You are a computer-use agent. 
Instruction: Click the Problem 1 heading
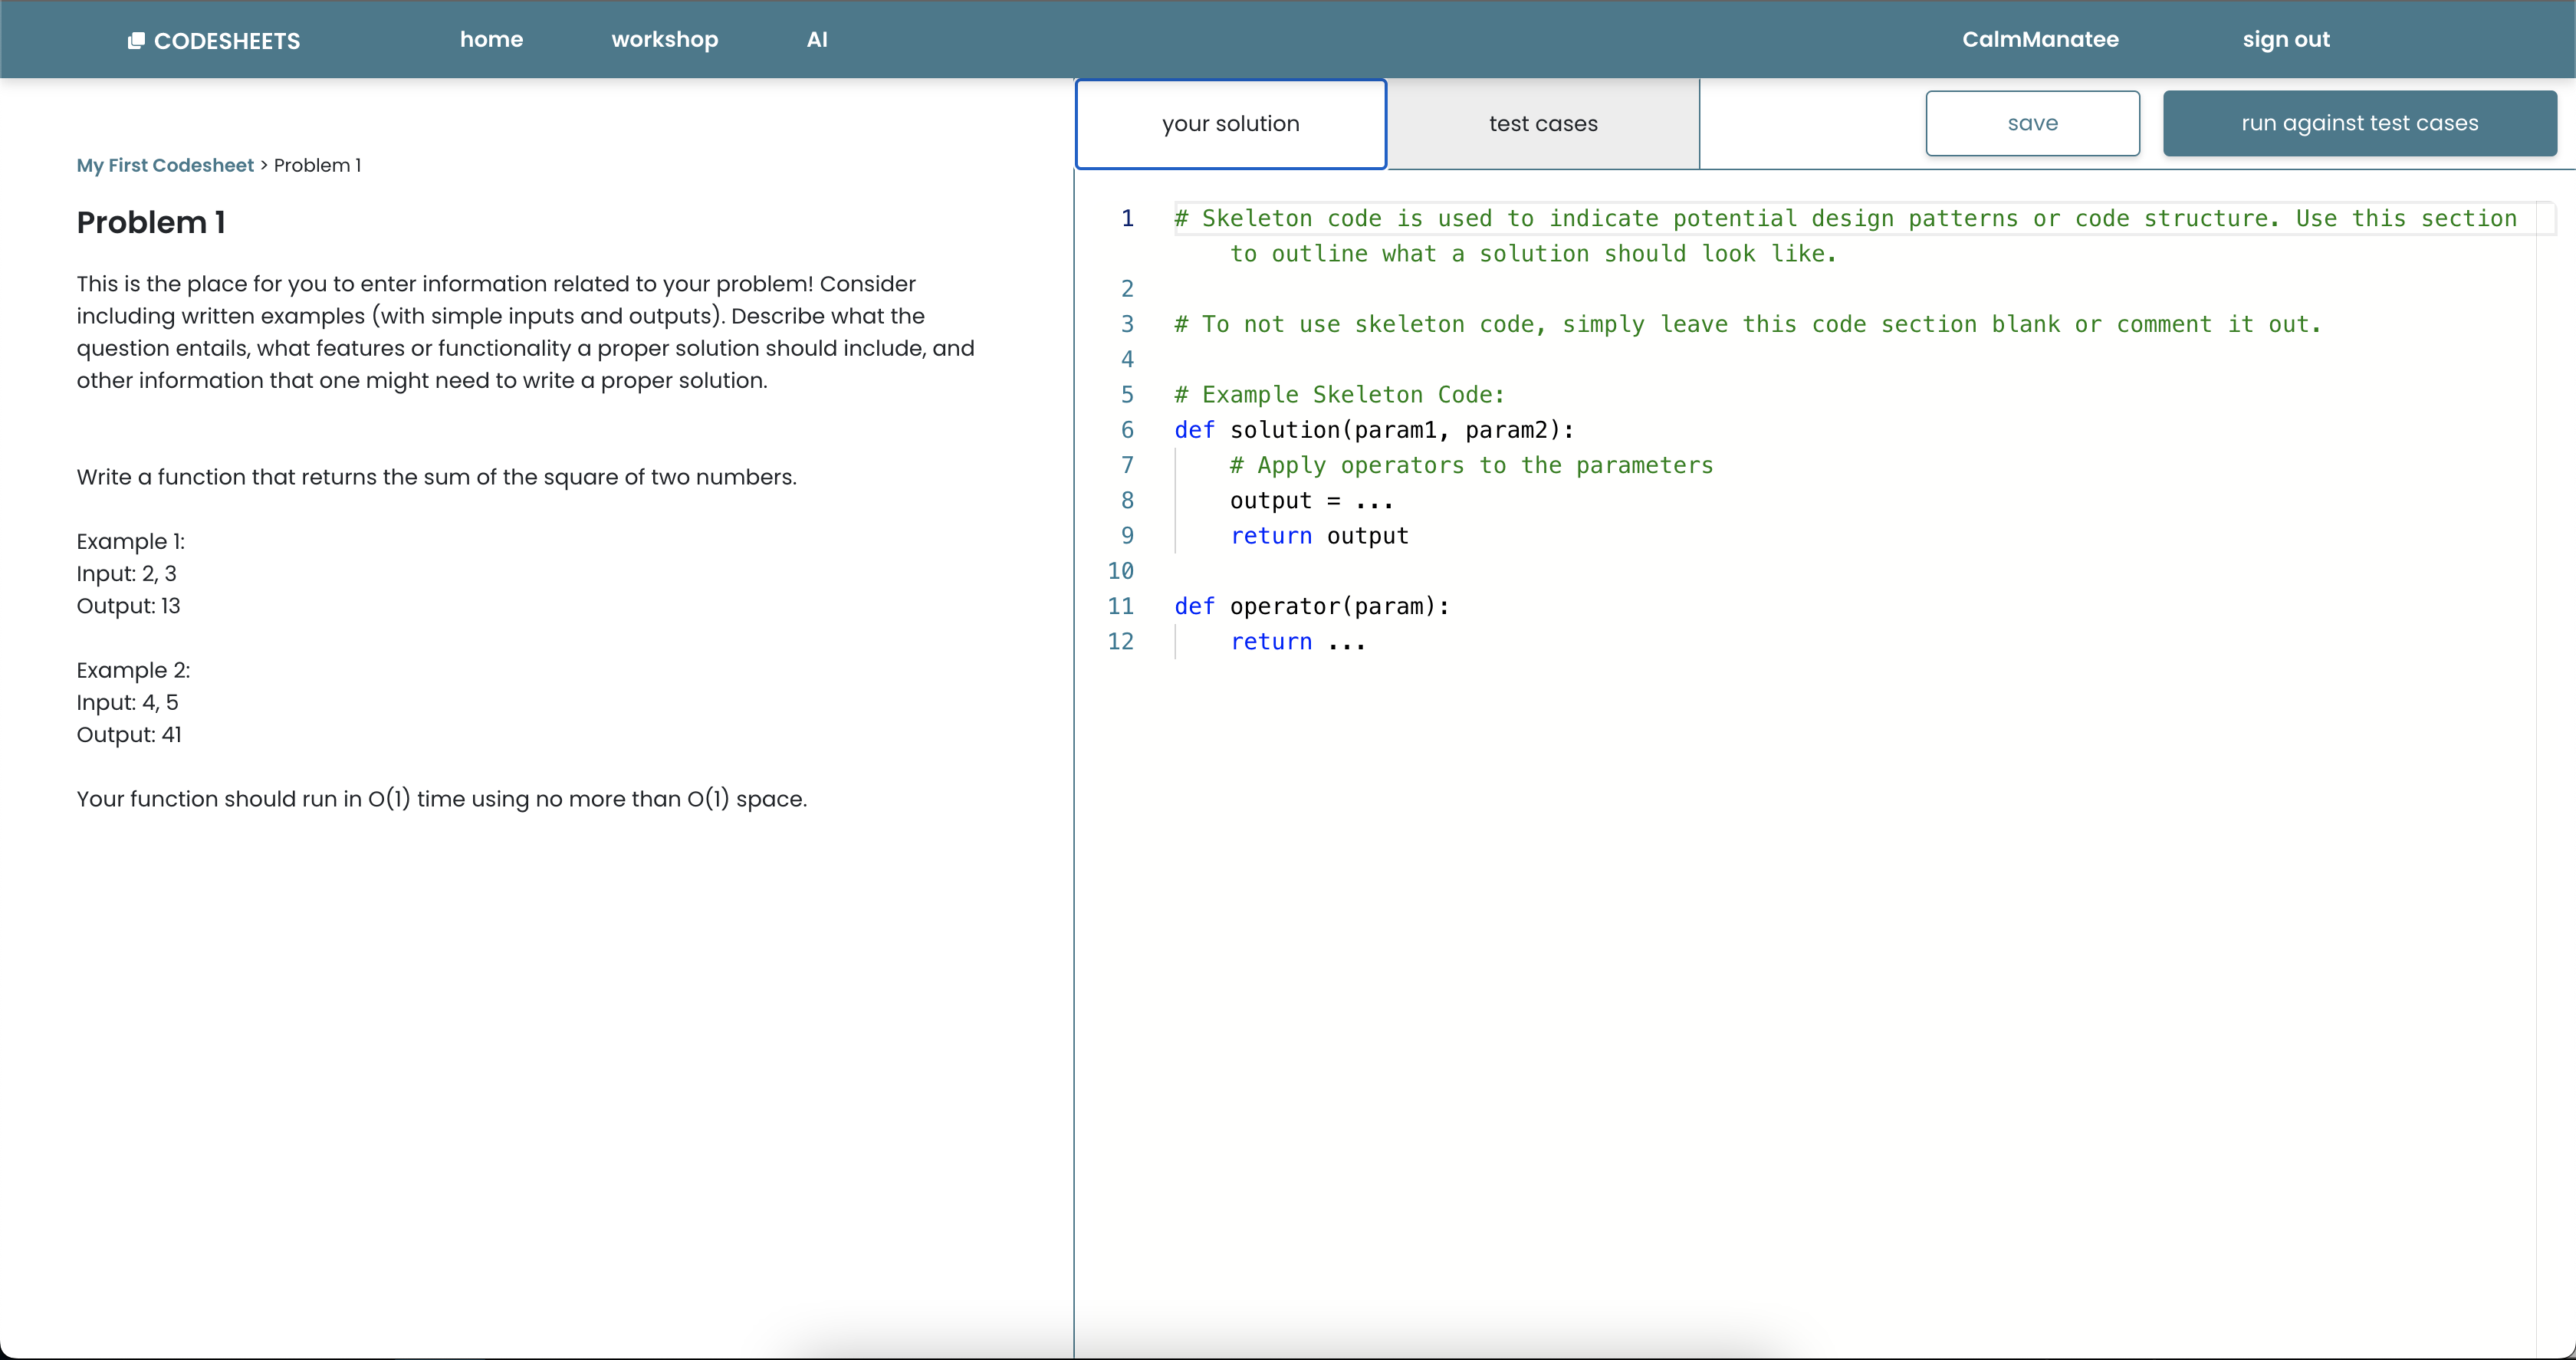(151, 222)
